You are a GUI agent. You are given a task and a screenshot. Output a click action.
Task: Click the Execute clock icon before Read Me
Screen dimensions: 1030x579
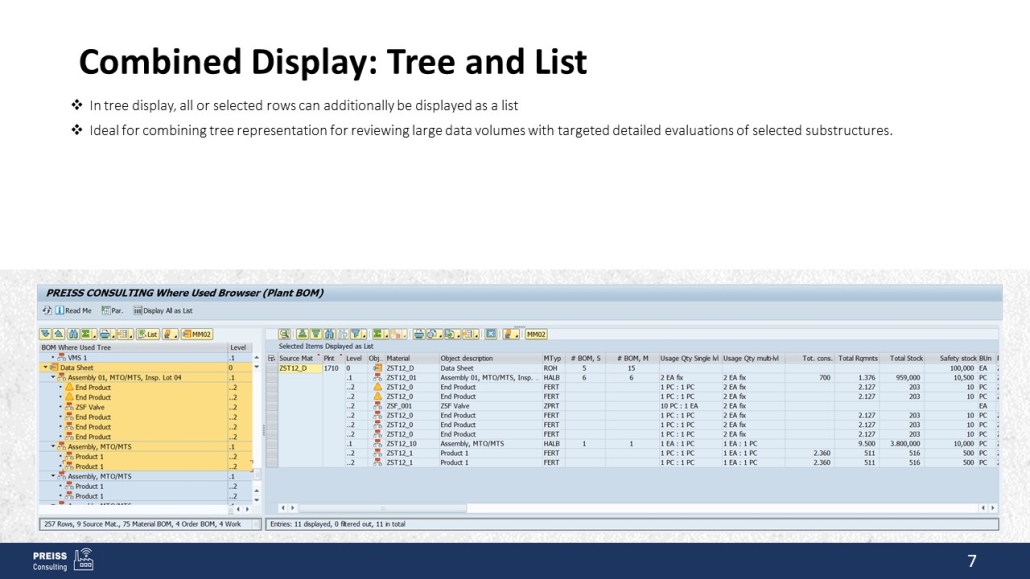(x=47, y=311)
